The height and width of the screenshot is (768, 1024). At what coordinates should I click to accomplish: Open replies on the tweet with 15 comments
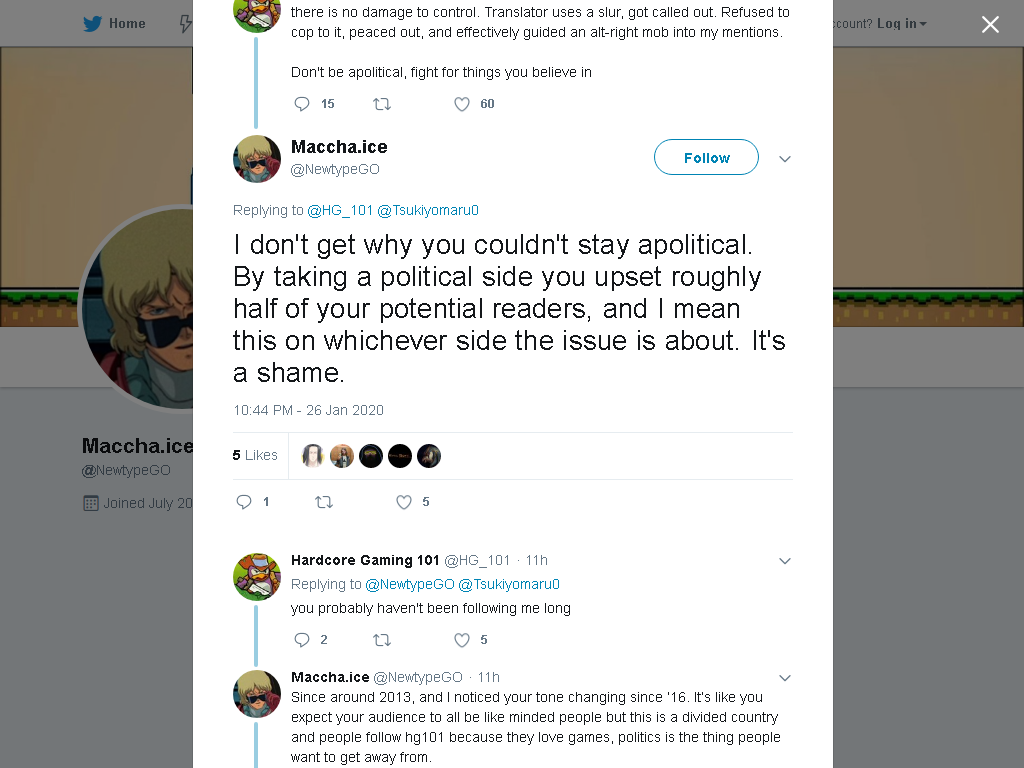[302, 104]
